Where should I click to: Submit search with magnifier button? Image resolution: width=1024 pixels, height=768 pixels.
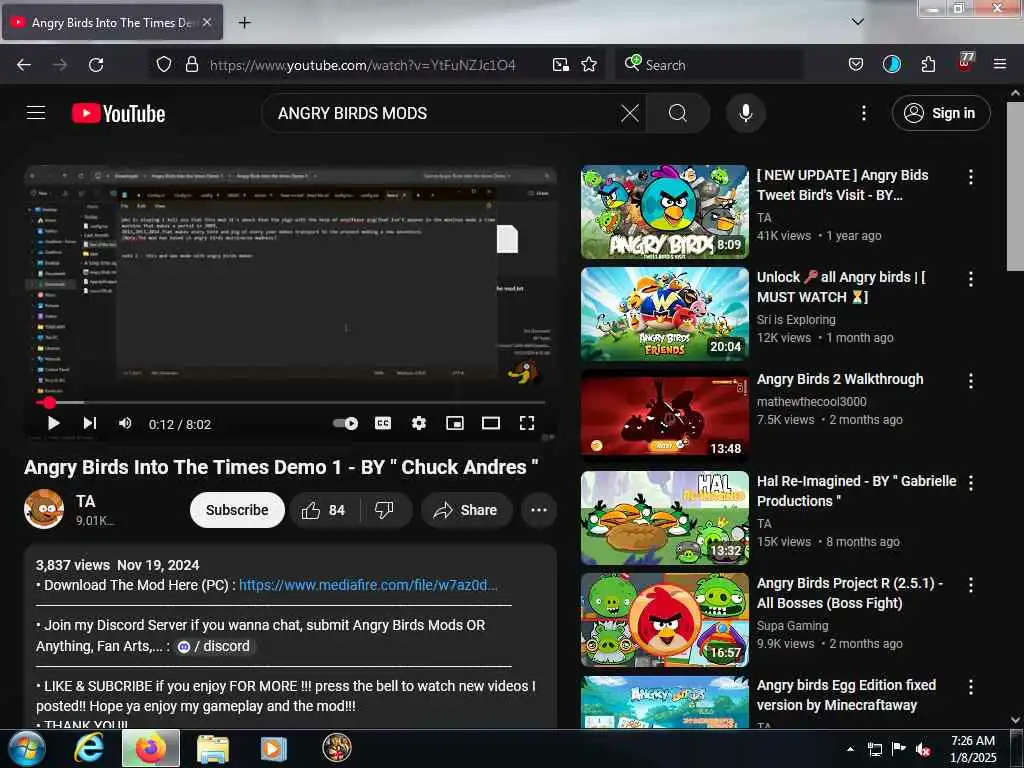tap(677, 113)
